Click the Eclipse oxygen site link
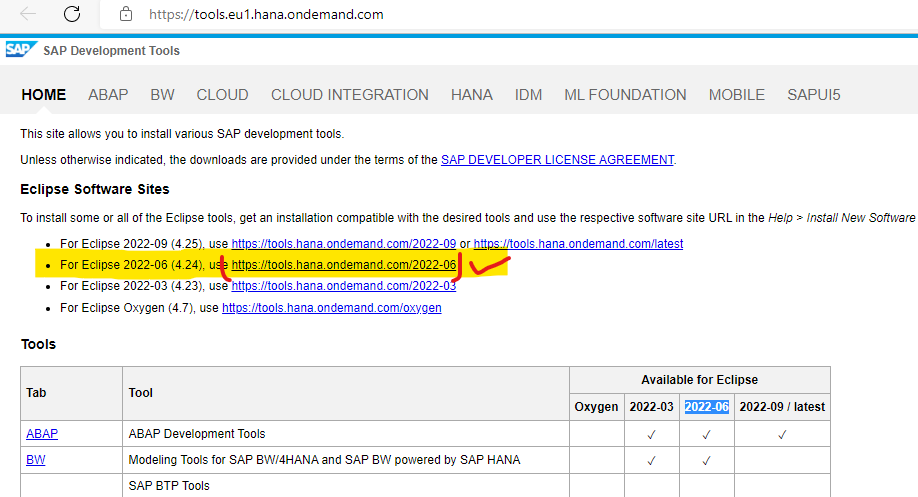 331,308
